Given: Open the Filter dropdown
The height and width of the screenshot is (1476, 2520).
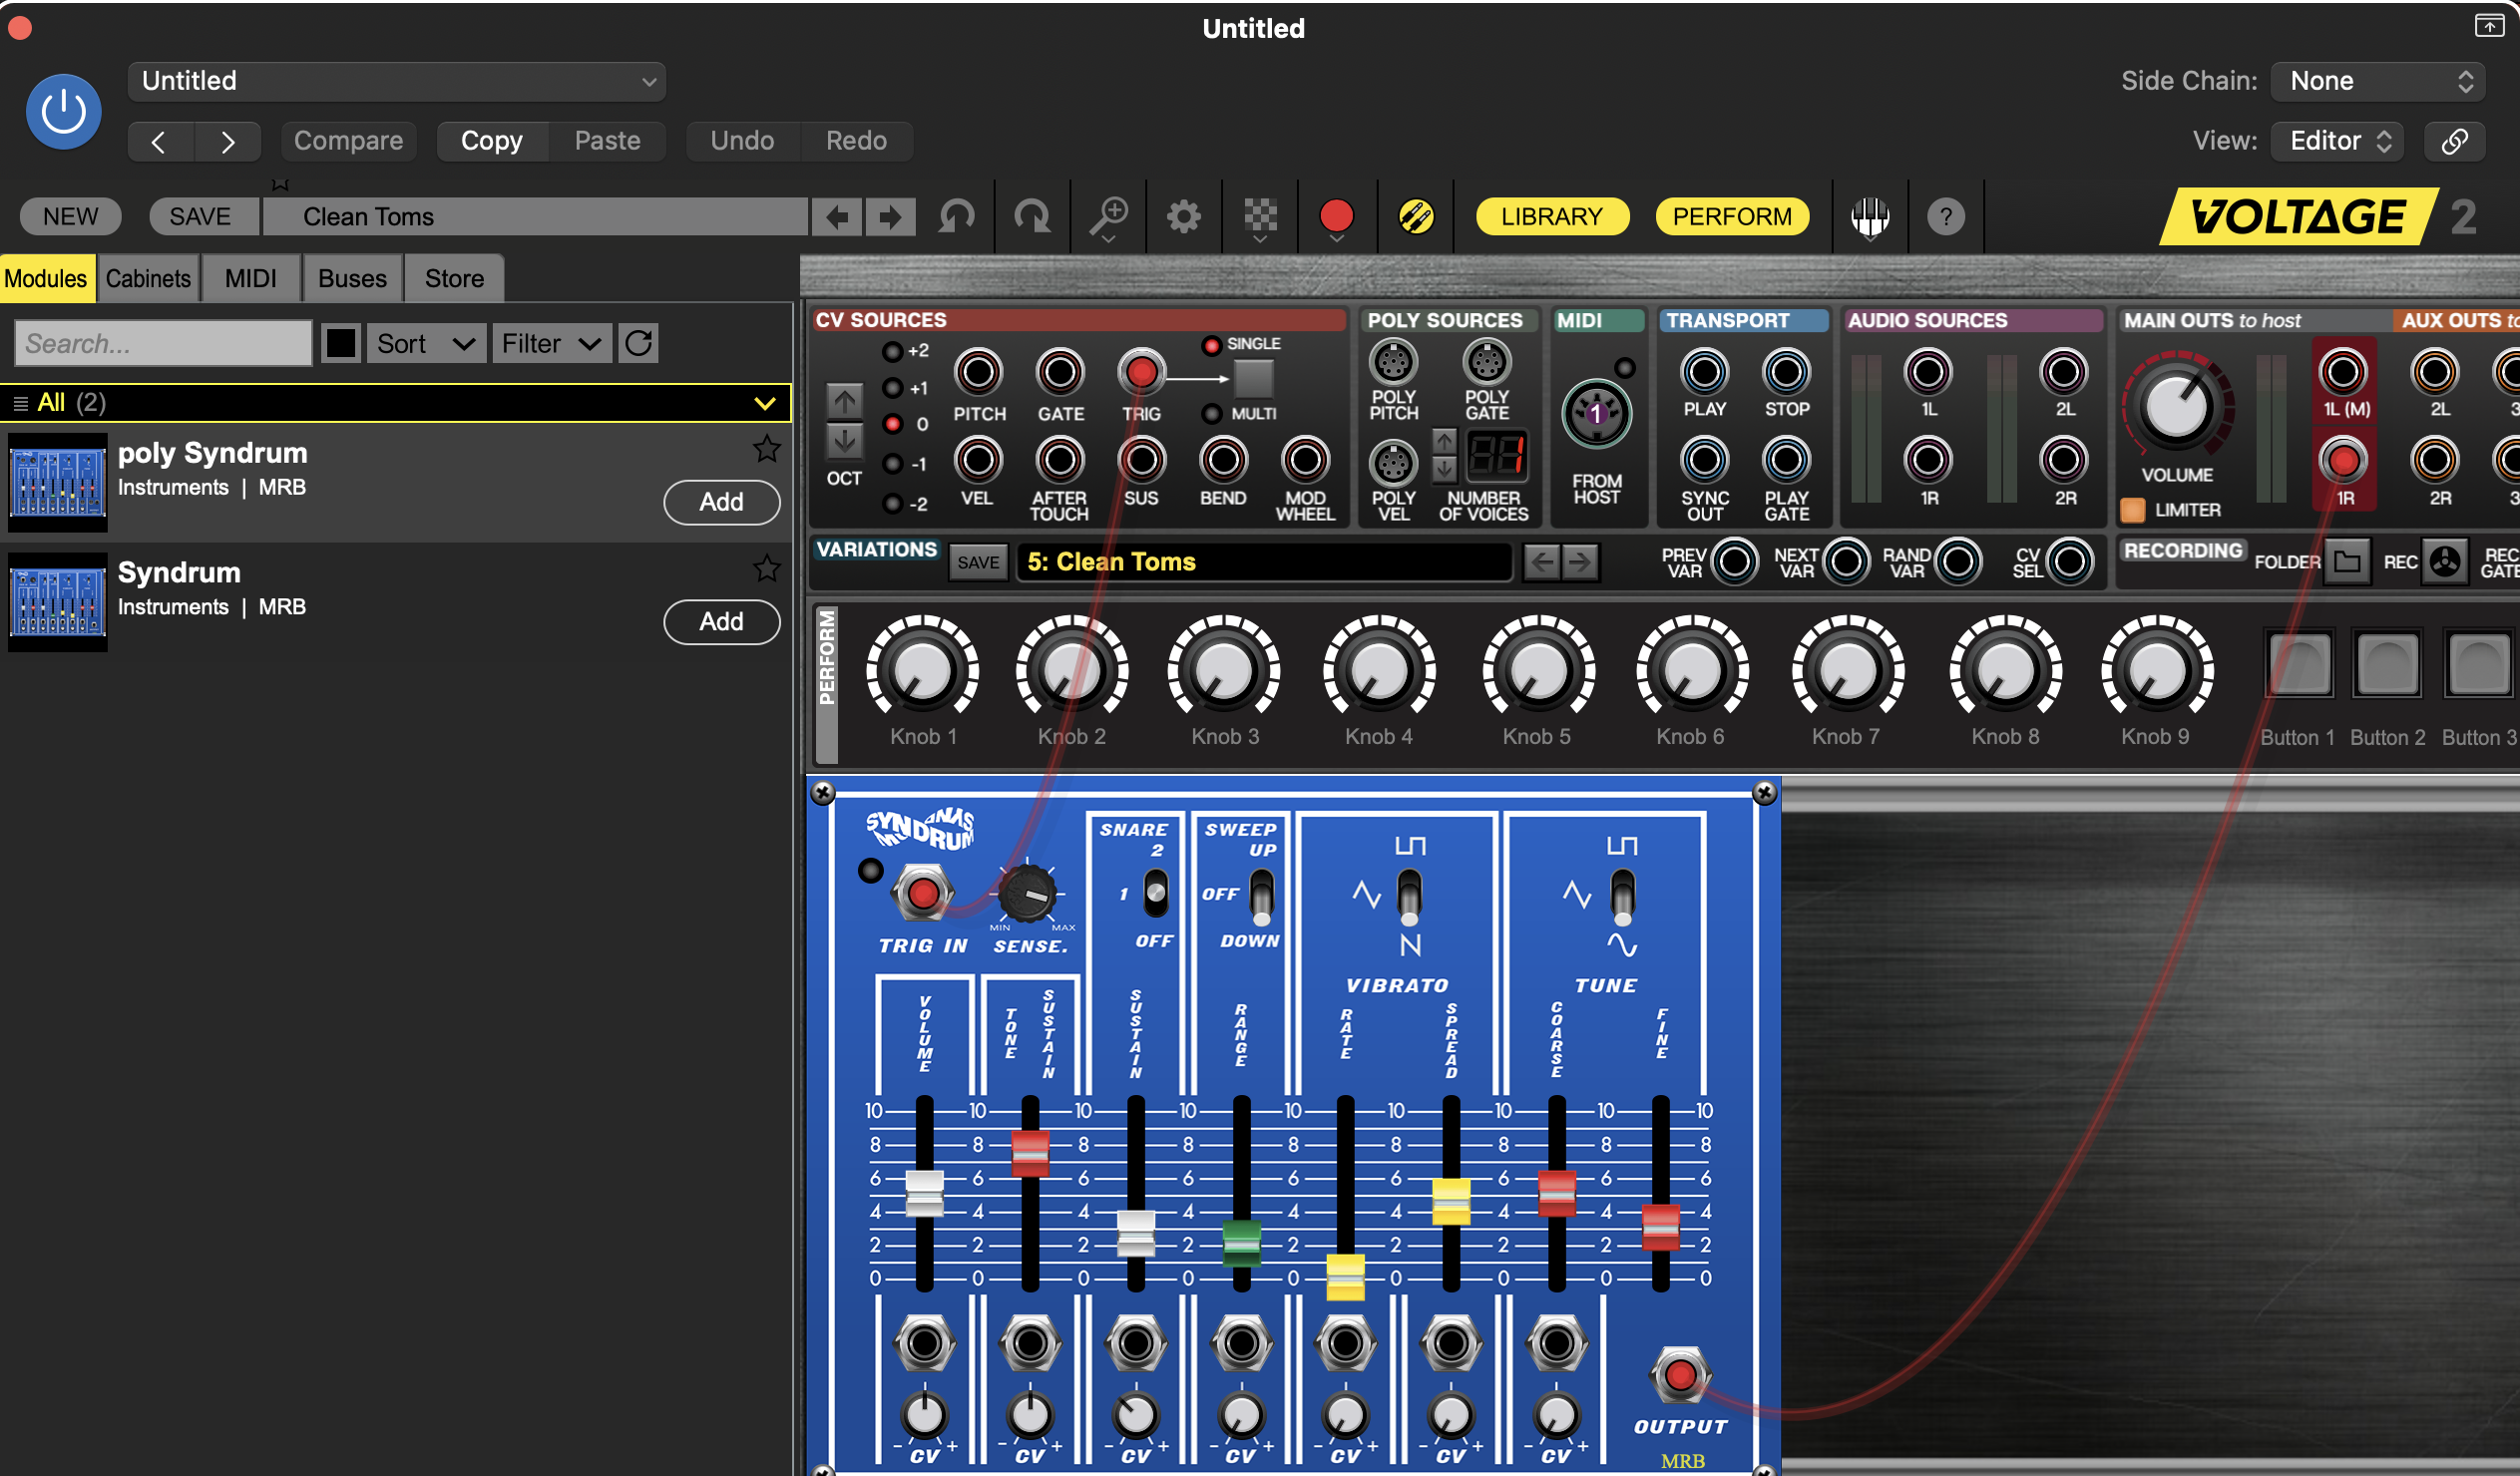Looking at the screenshot, I should tap(551, 343).
